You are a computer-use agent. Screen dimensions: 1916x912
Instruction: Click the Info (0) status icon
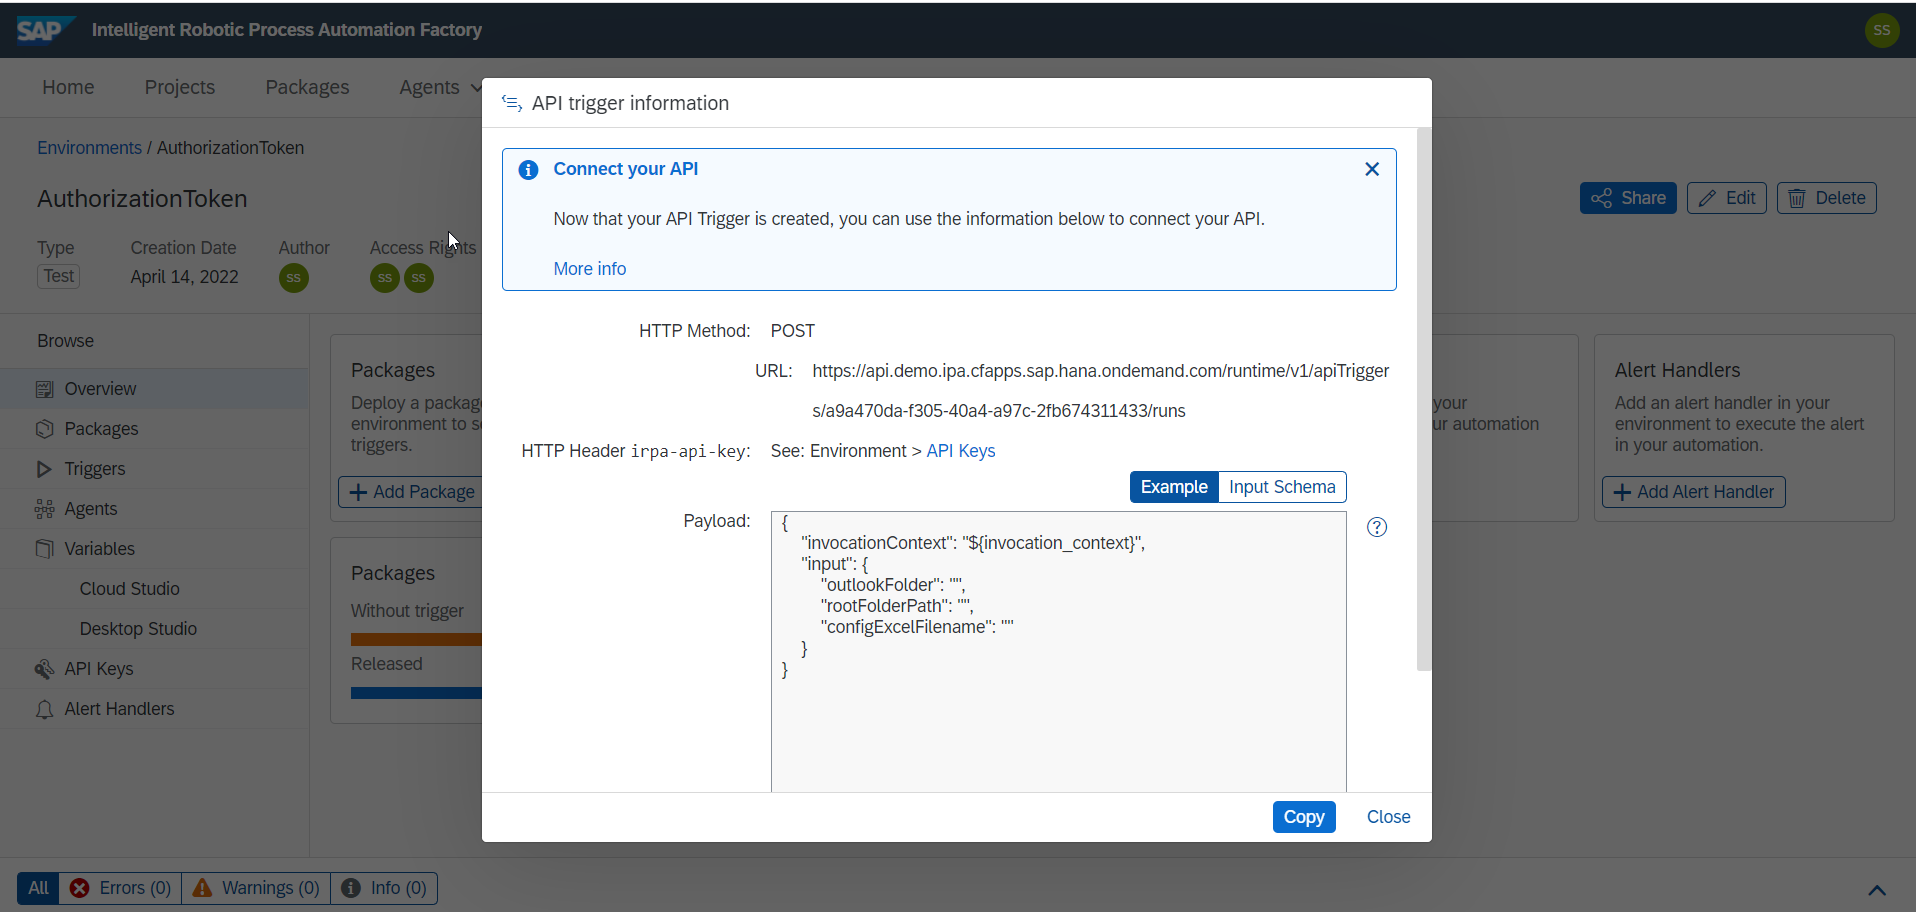(351, 888)
